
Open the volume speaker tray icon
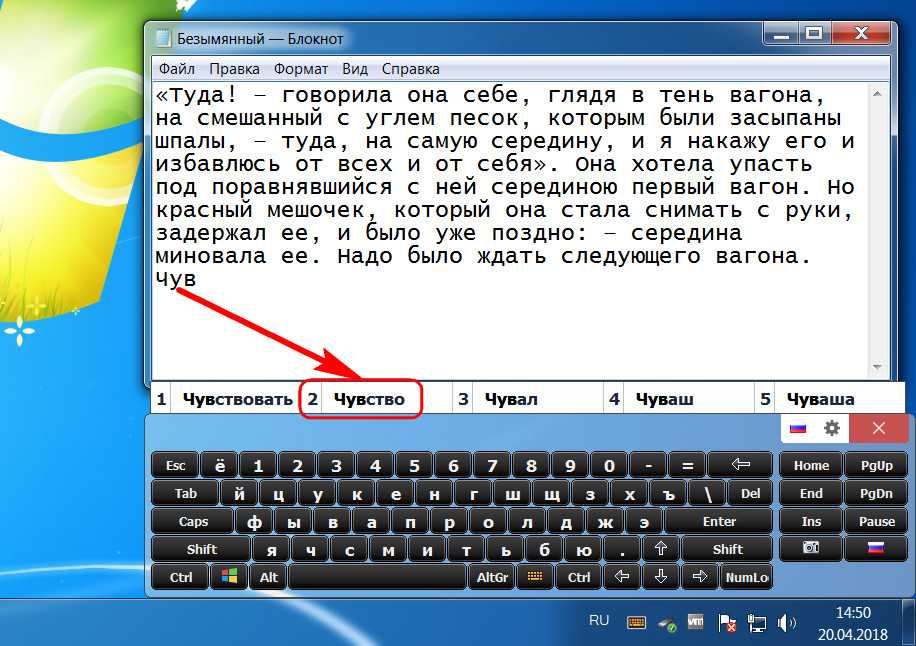pyautogui.click(x=788, y=622)
